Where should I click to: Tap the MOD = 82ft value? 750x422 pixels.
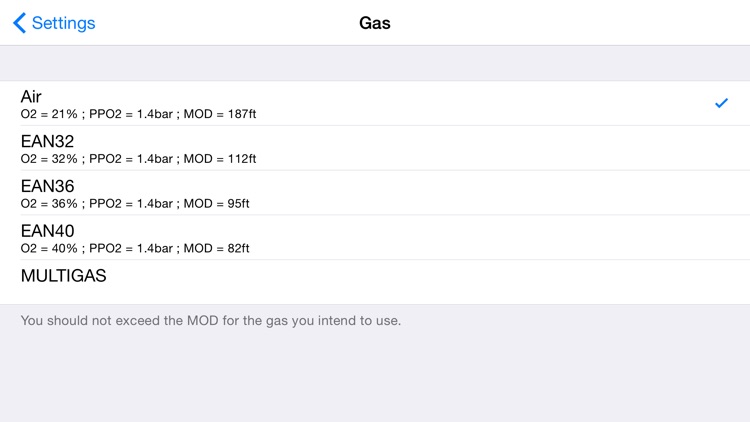pos(217,249)
